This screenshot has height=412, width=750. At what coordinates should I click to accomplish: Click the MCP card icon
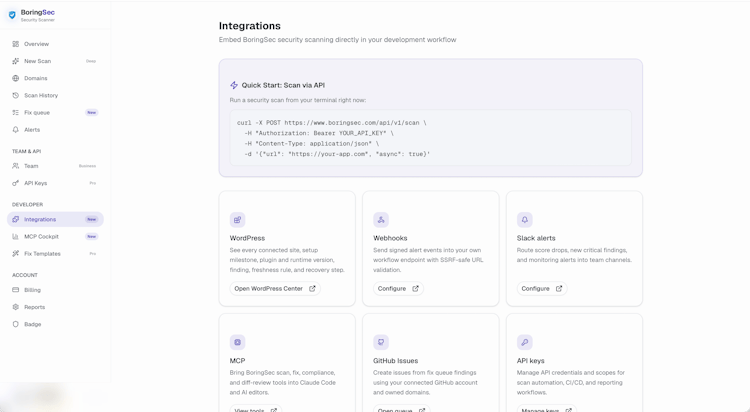pyautogui.click(x=237, y=343)
